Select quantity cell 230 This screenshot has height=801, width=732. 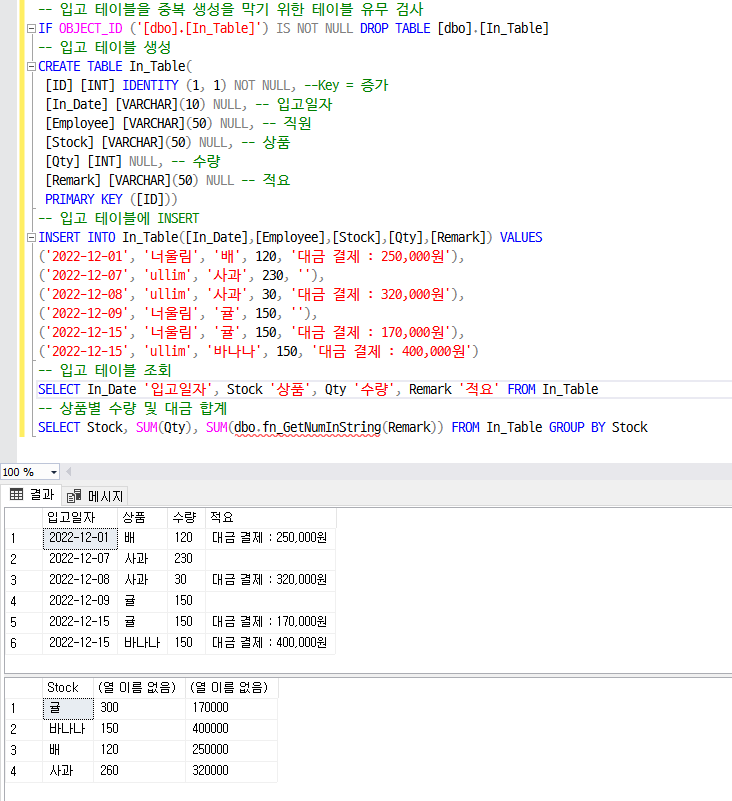pos(186,559)
